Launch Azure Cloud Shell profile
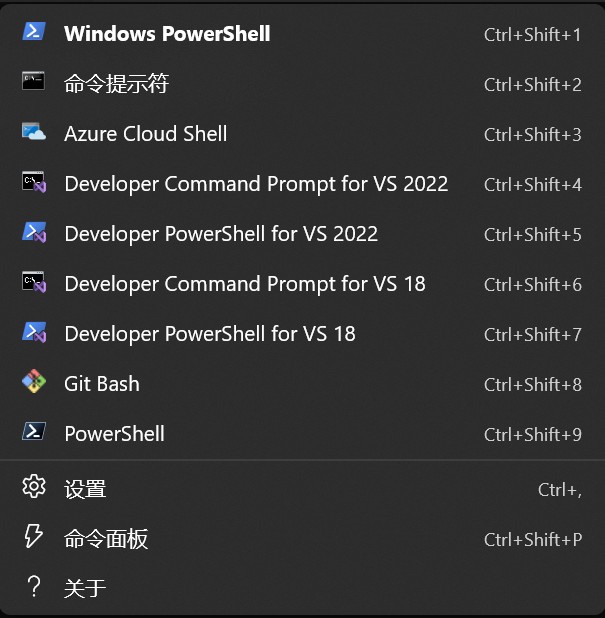Image resolution: width=605 pixels, height=618 pixels. (302, 134)
